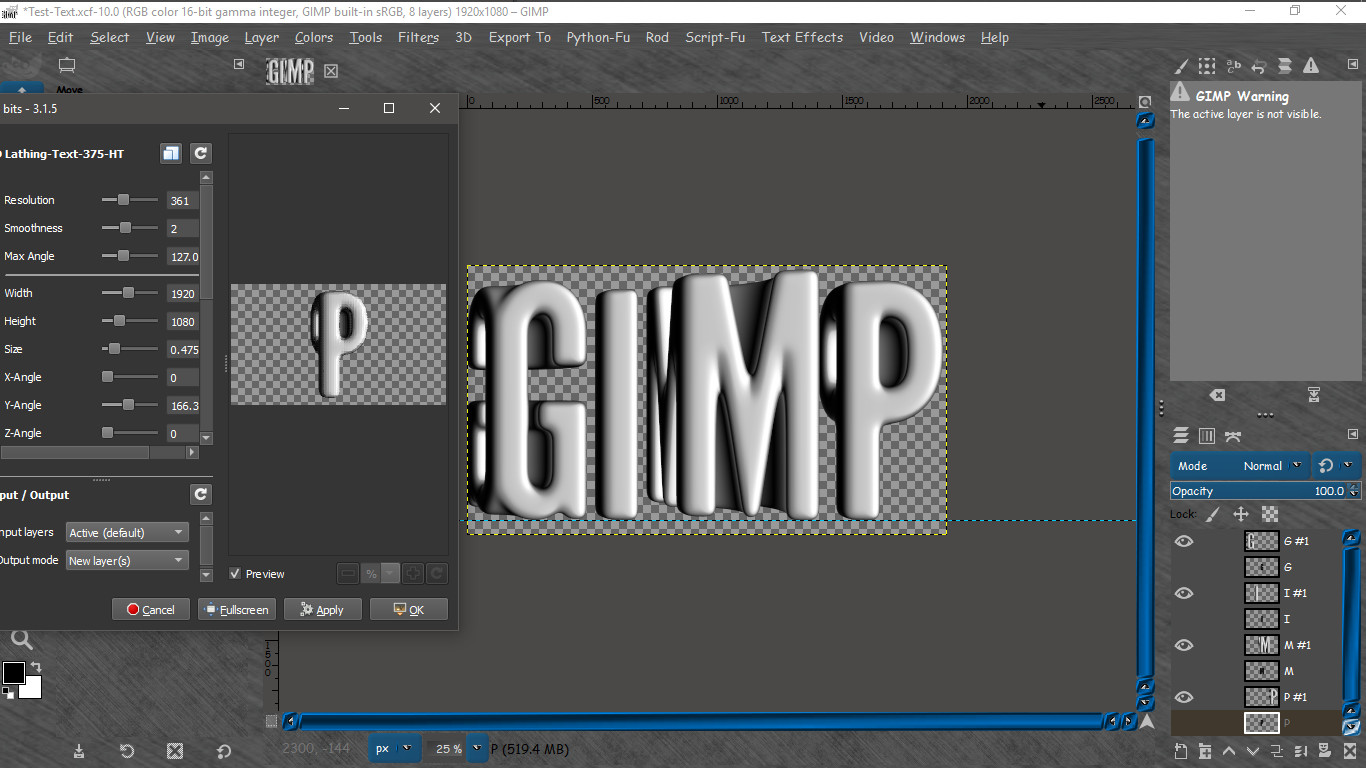1366x768 pixels.
Task: Toggle the filter preview split-view button
Action: pos(172,153)
